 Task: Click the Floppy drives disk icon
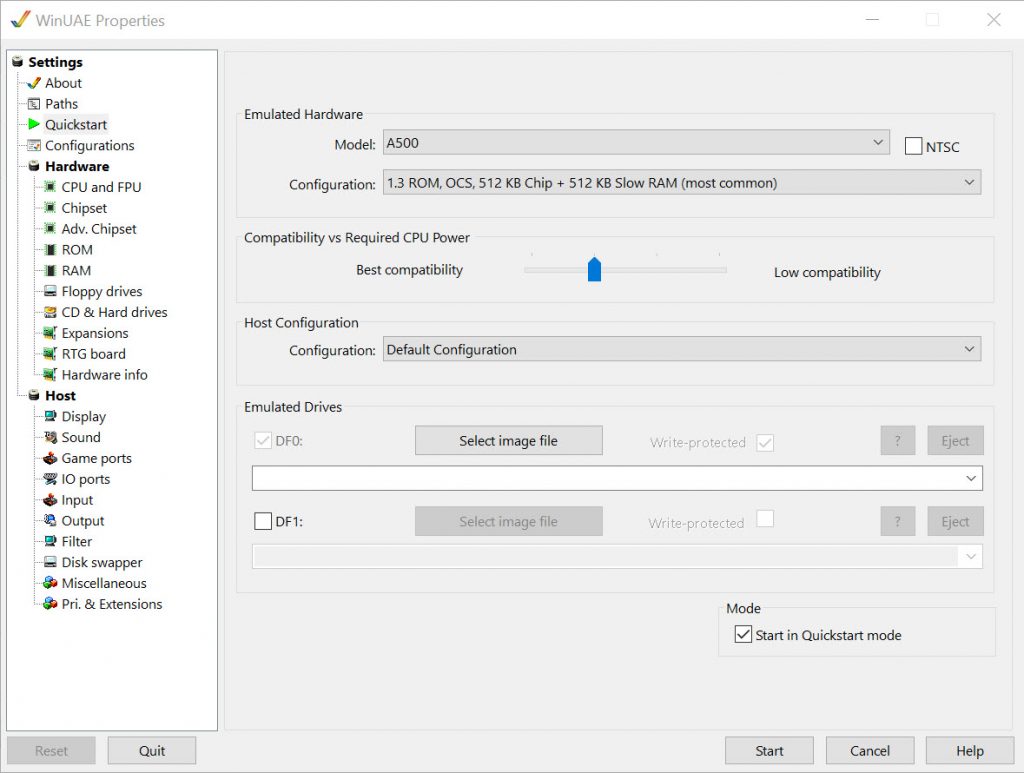pos(50,291)
